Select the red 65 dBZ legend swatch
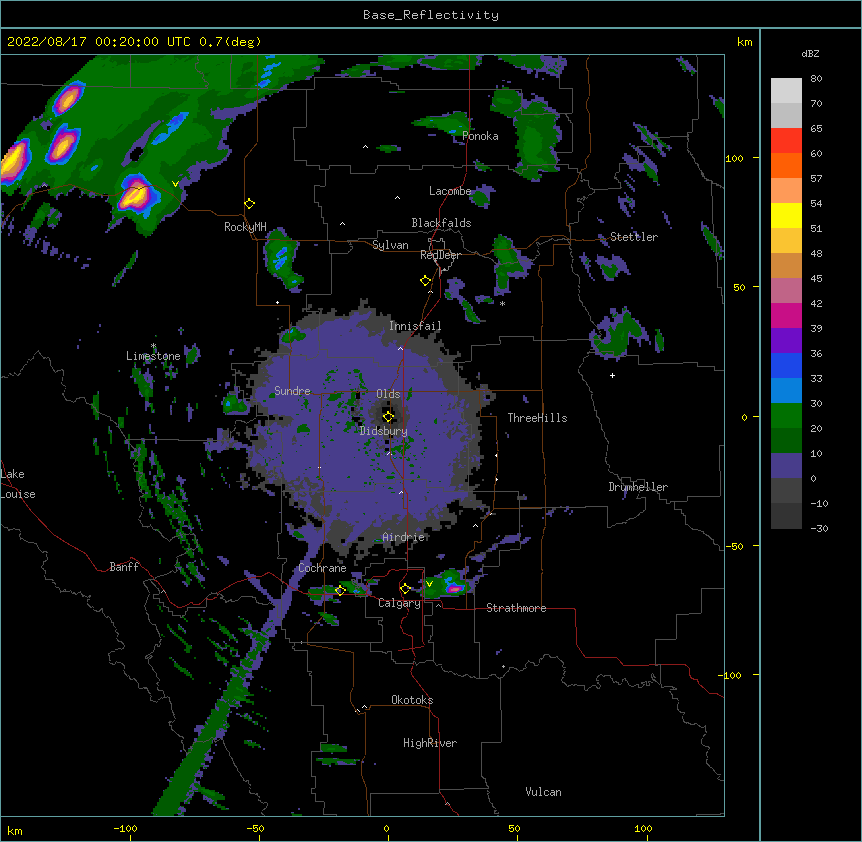Viewport: 862px width, 842px height. tap(786, 141)
